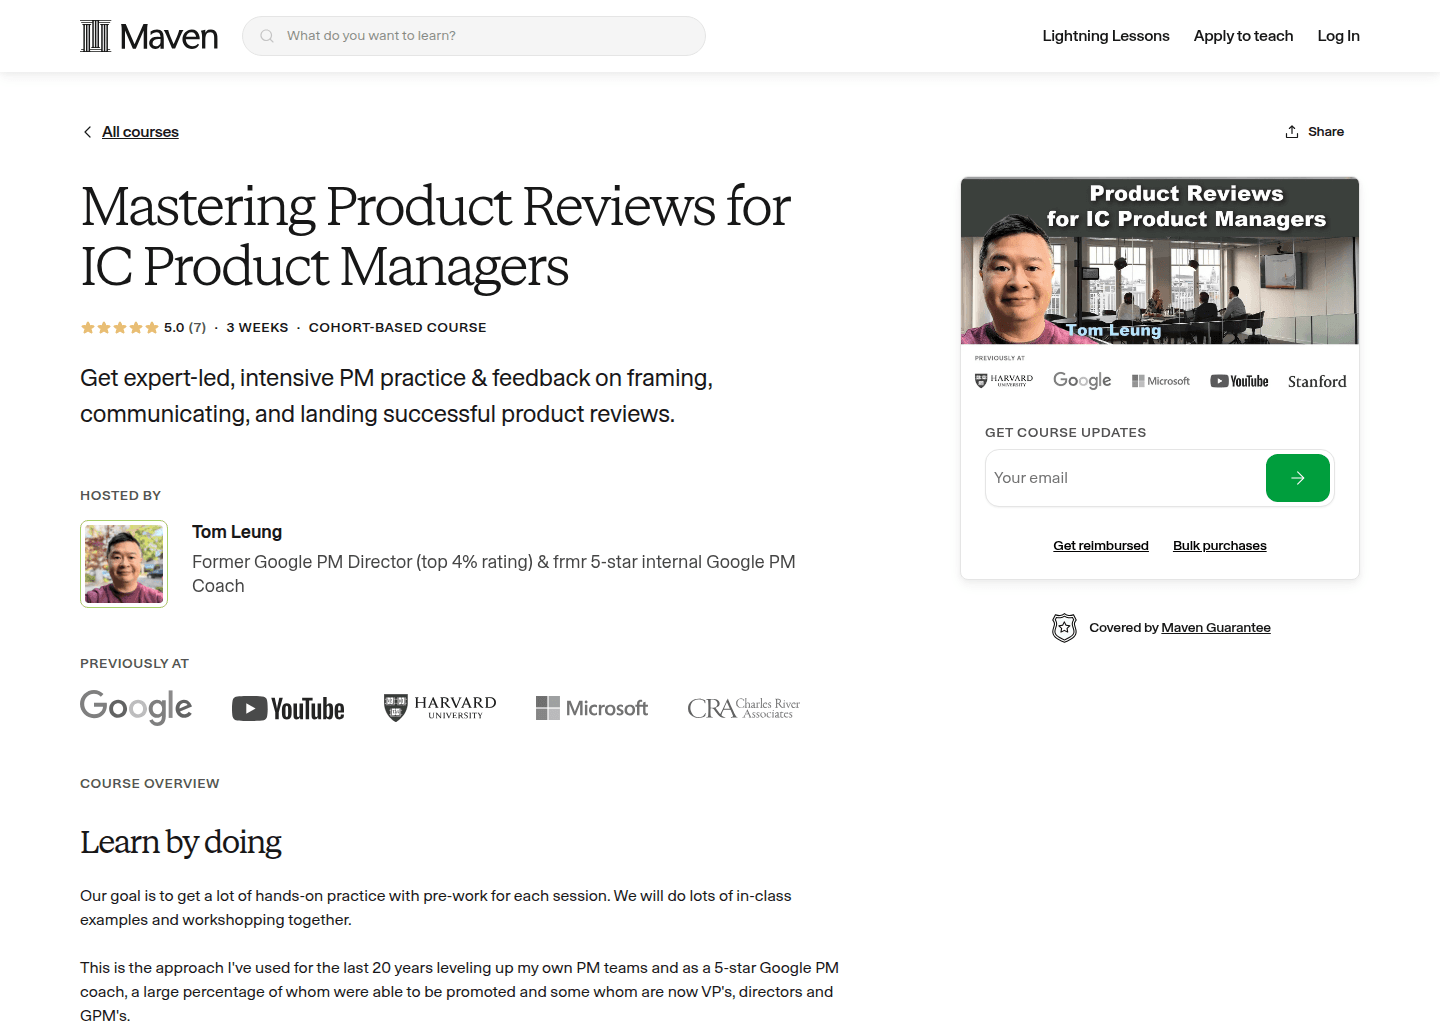
Task: Click the Maven columns logo
Action: tap(96, 35)
